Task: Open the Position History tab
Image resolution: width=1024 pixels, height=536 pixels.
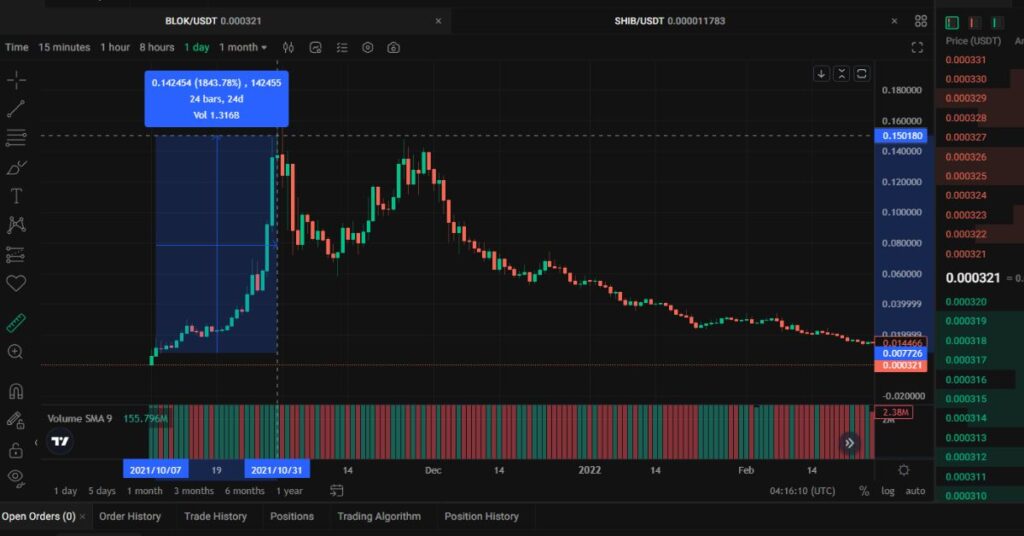Action: click(481, 516)
